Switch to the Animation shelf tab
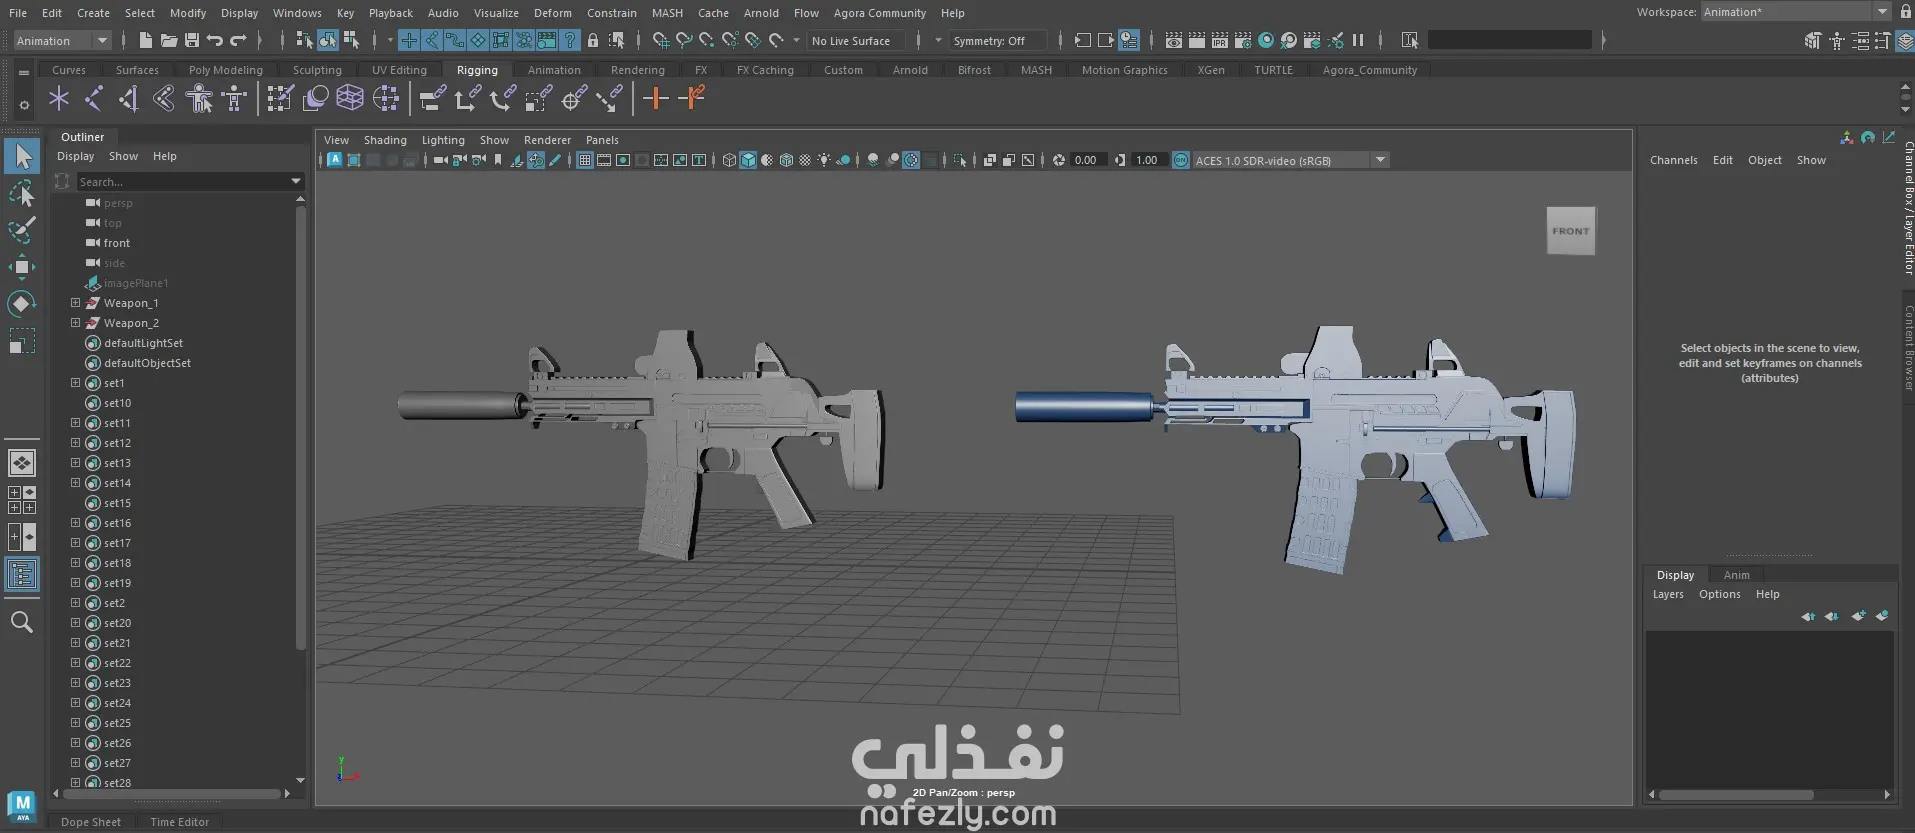 pos(554,70)
